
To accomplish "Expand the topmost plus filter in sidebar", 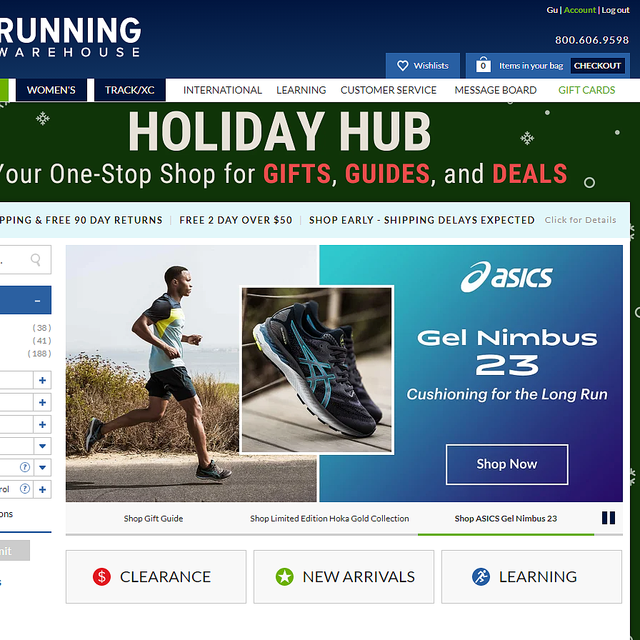I will pos(42,380).
